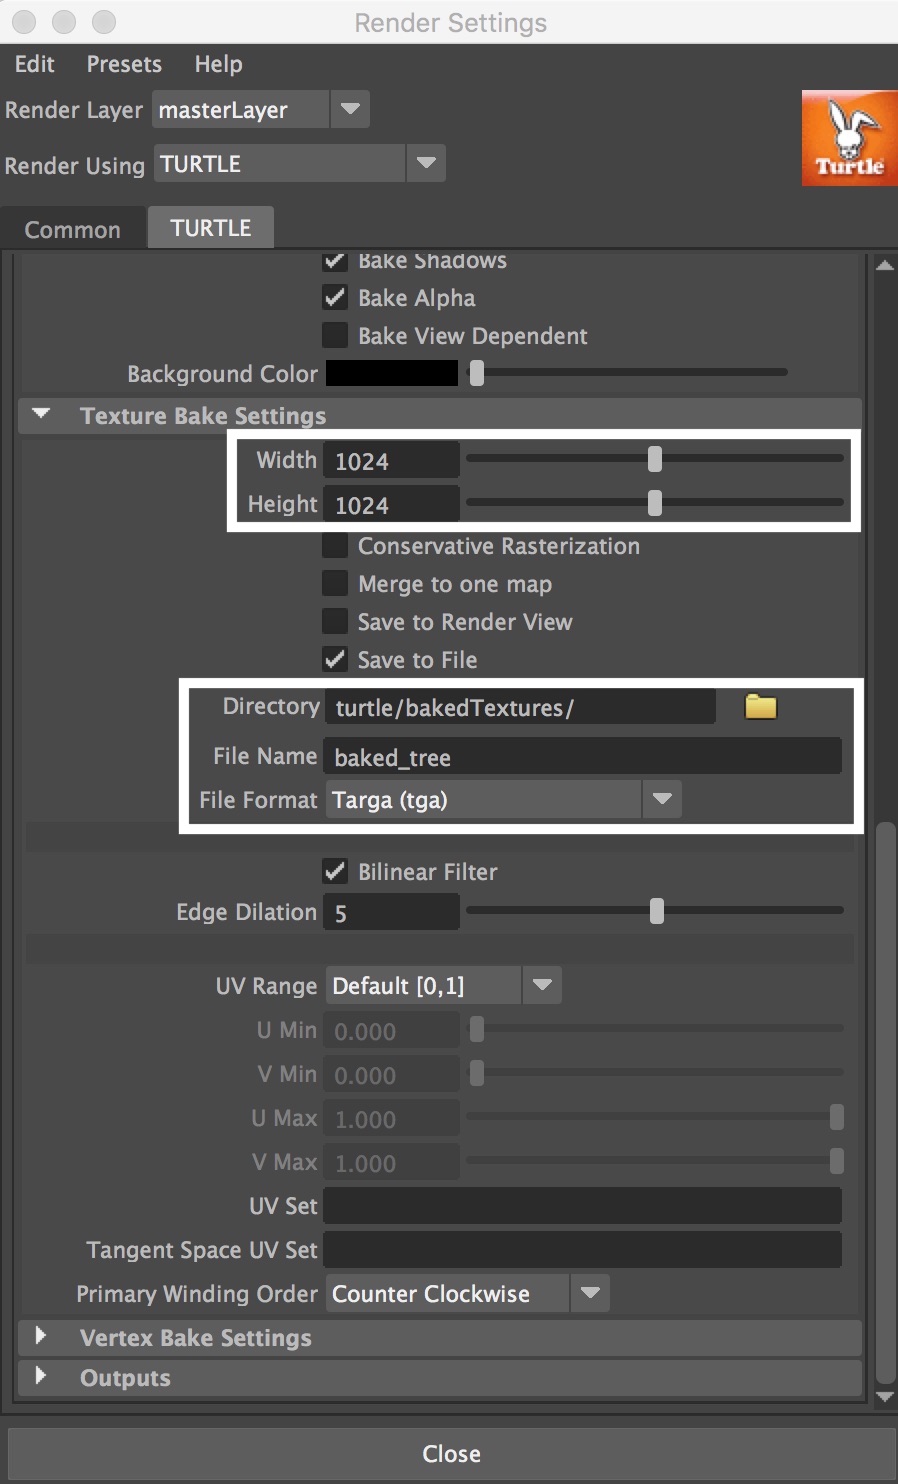
Task: Click the Edge Dilation value field
Action: click(391, 912)
